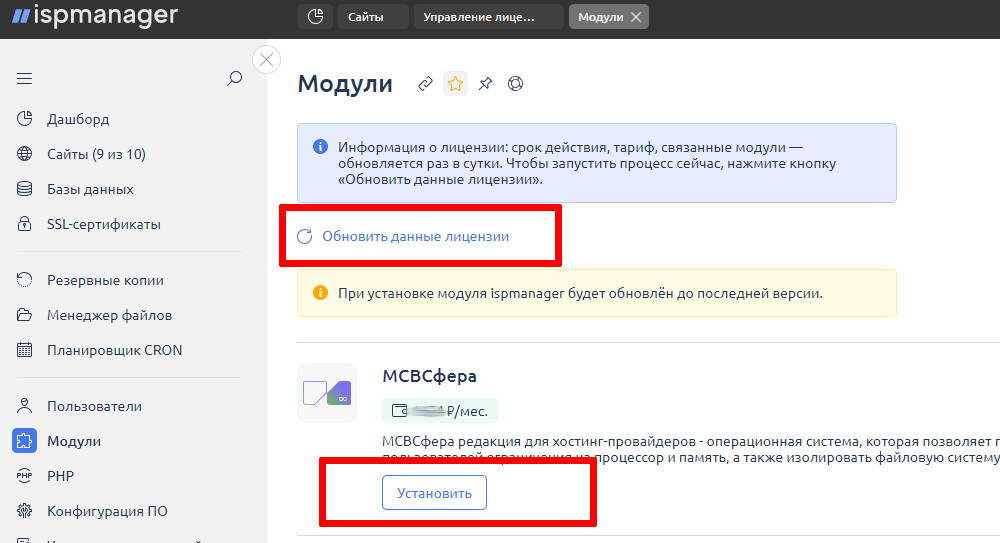The image size is (1000, 543).
Task: Click Обновить данные лицензии link
Action: (414, 237)
